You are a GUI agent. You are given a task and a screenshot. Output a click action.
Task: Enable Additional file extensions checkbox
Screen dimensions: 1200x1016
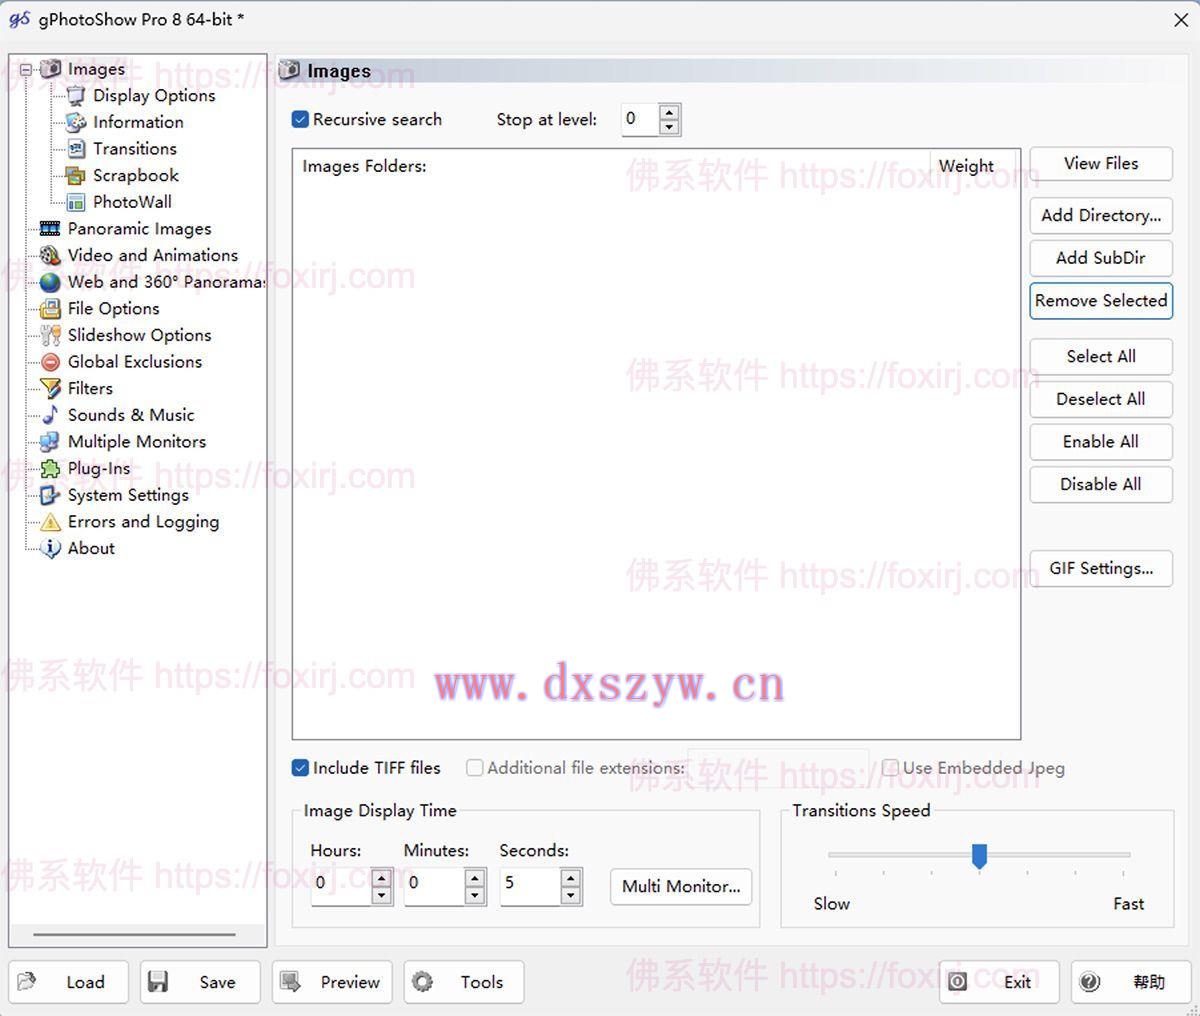(475, 768)
